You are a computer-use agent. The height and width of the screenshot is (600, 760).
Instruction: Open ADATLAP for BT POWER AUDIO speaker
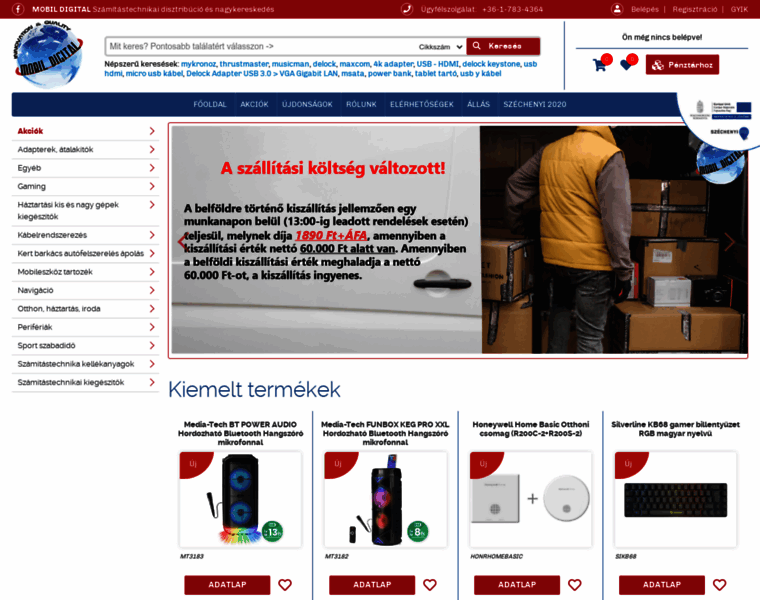click(x=227, y=585)
